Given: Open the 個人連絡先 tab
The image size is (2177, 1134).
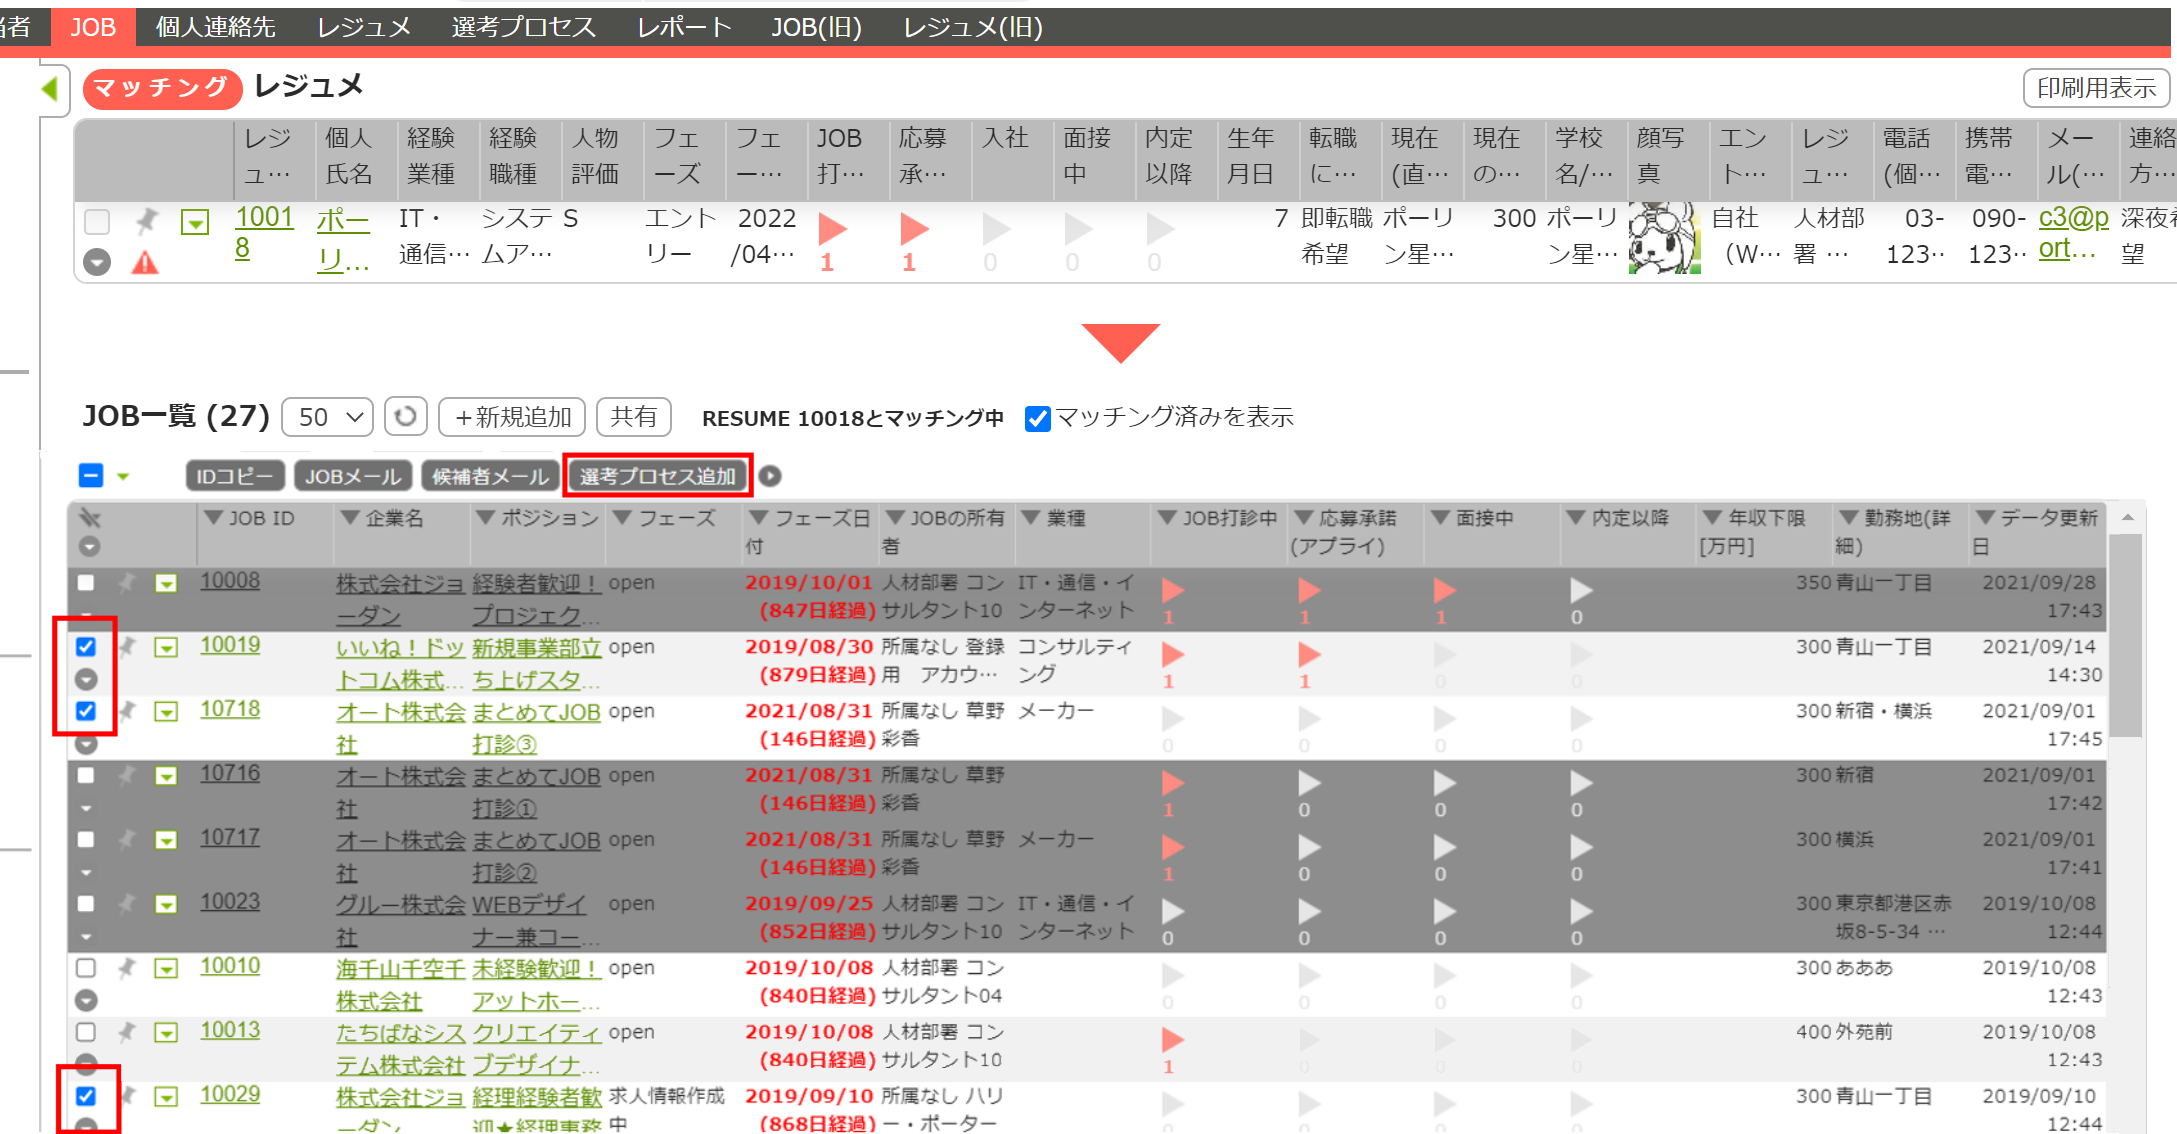Looking at the screenshot, I should 216,27.
